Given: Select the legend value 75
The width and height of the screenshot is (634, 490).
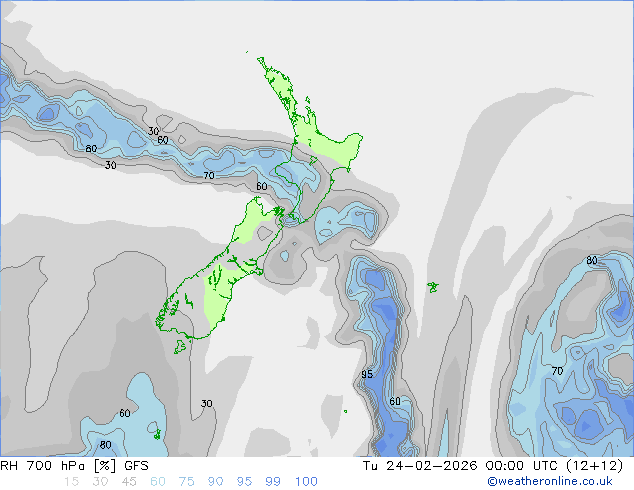Looking at the screenshot, I should (186, 482).
